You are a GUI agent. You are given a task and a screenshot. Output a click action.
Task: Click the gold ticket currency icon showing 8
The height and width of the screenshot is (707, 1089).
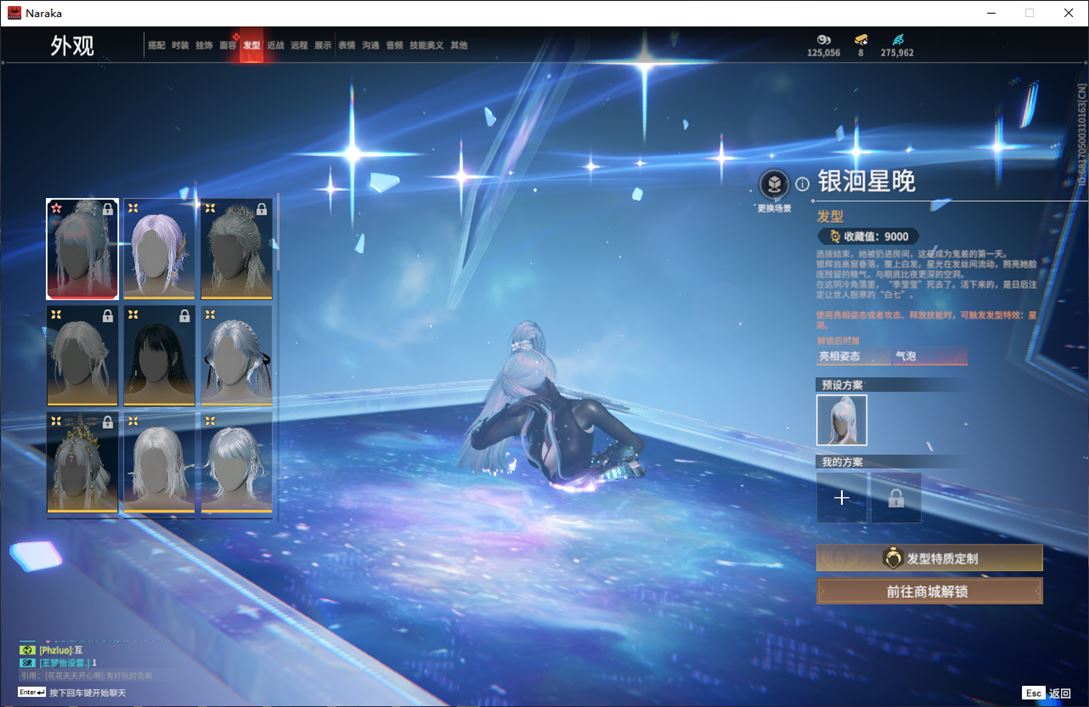coord(861,40)
